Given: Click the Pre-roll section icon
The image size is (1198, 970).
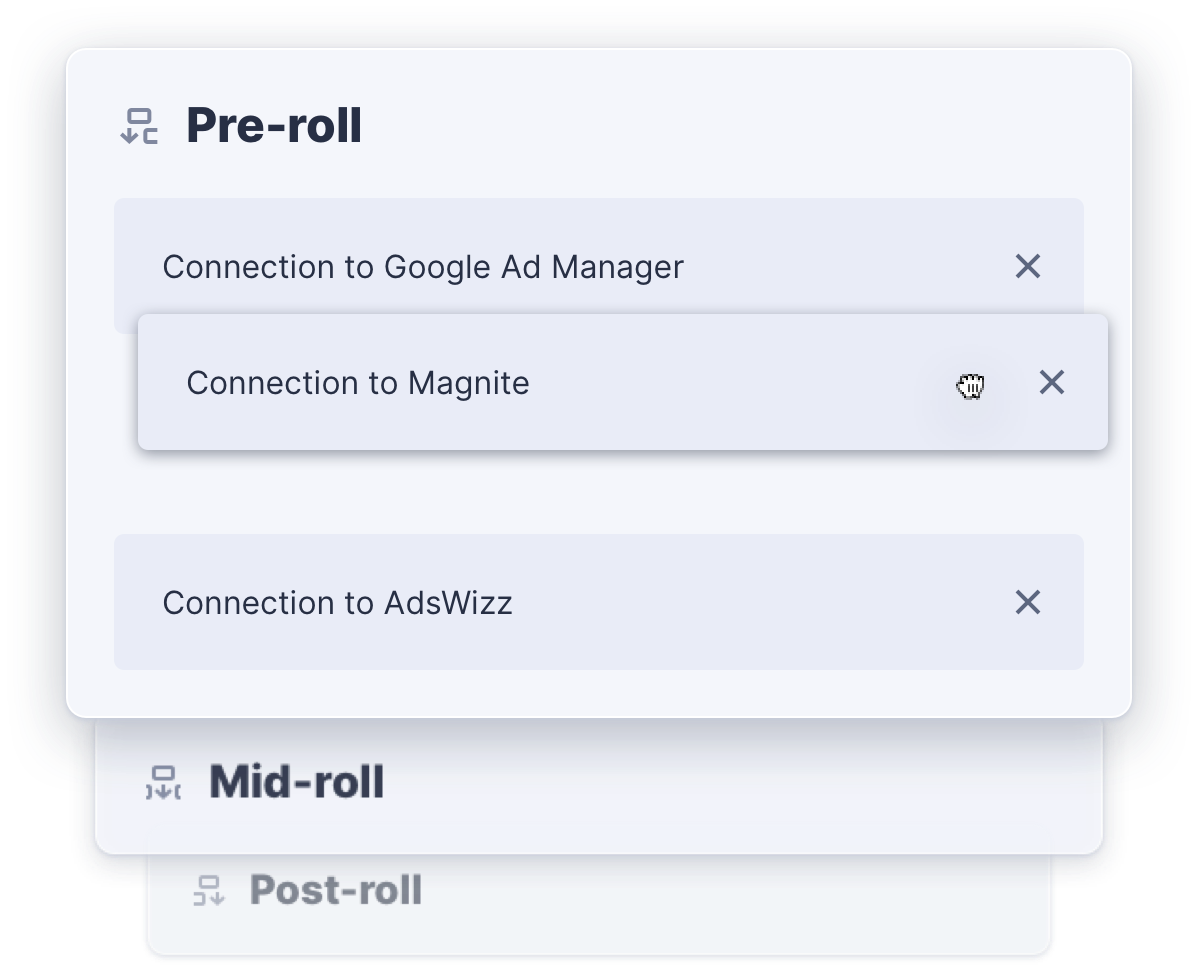Looking at the screenshot, I should (139, 127).
